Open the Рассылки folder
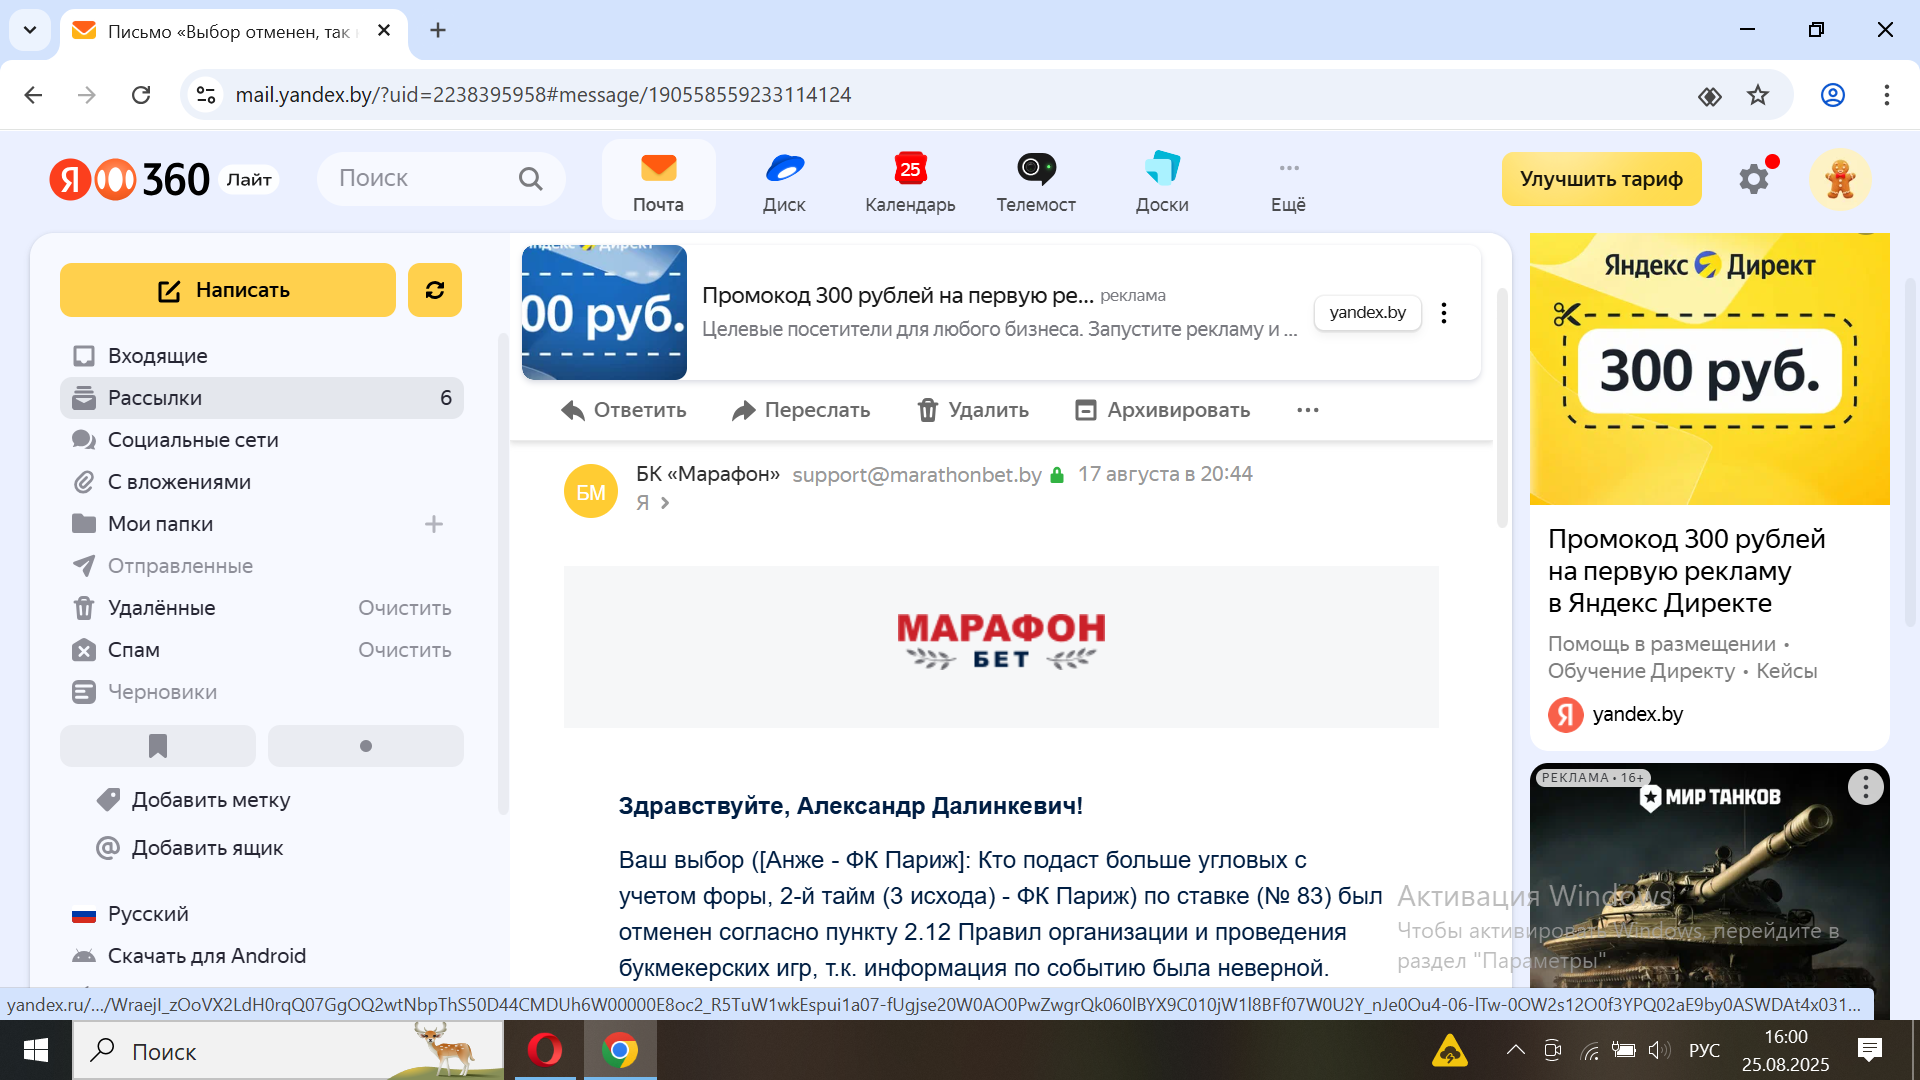Screen dimensions: 1920x1080 (x=262, y=398)
